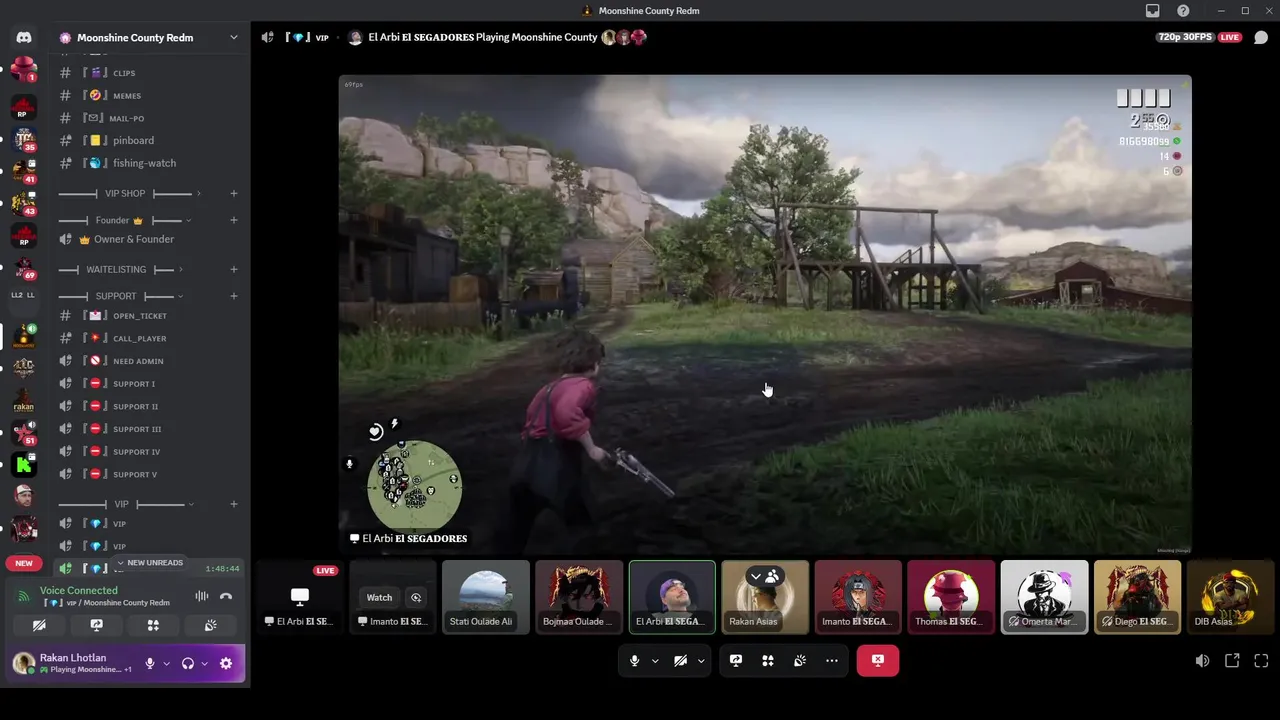Open noise suppression waveform icon

pyautogui.click(x=202, y=596)
